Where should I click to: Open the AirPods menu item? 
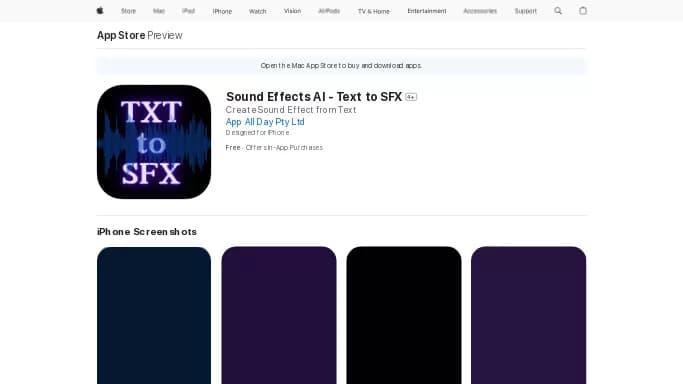(329, 11)
